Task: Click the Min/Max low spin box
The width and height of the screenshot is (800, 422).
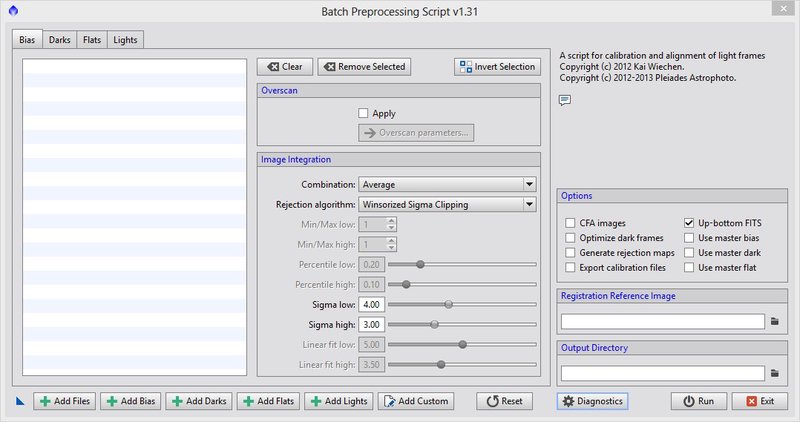Action: (378, 225)
